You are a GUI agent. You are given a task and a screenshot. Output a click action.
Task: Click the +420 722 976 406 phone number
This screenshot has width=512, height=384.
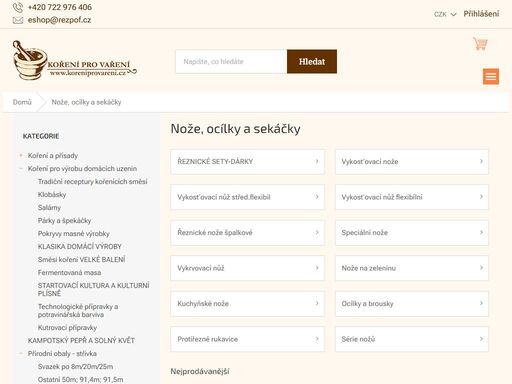(60, 7)
